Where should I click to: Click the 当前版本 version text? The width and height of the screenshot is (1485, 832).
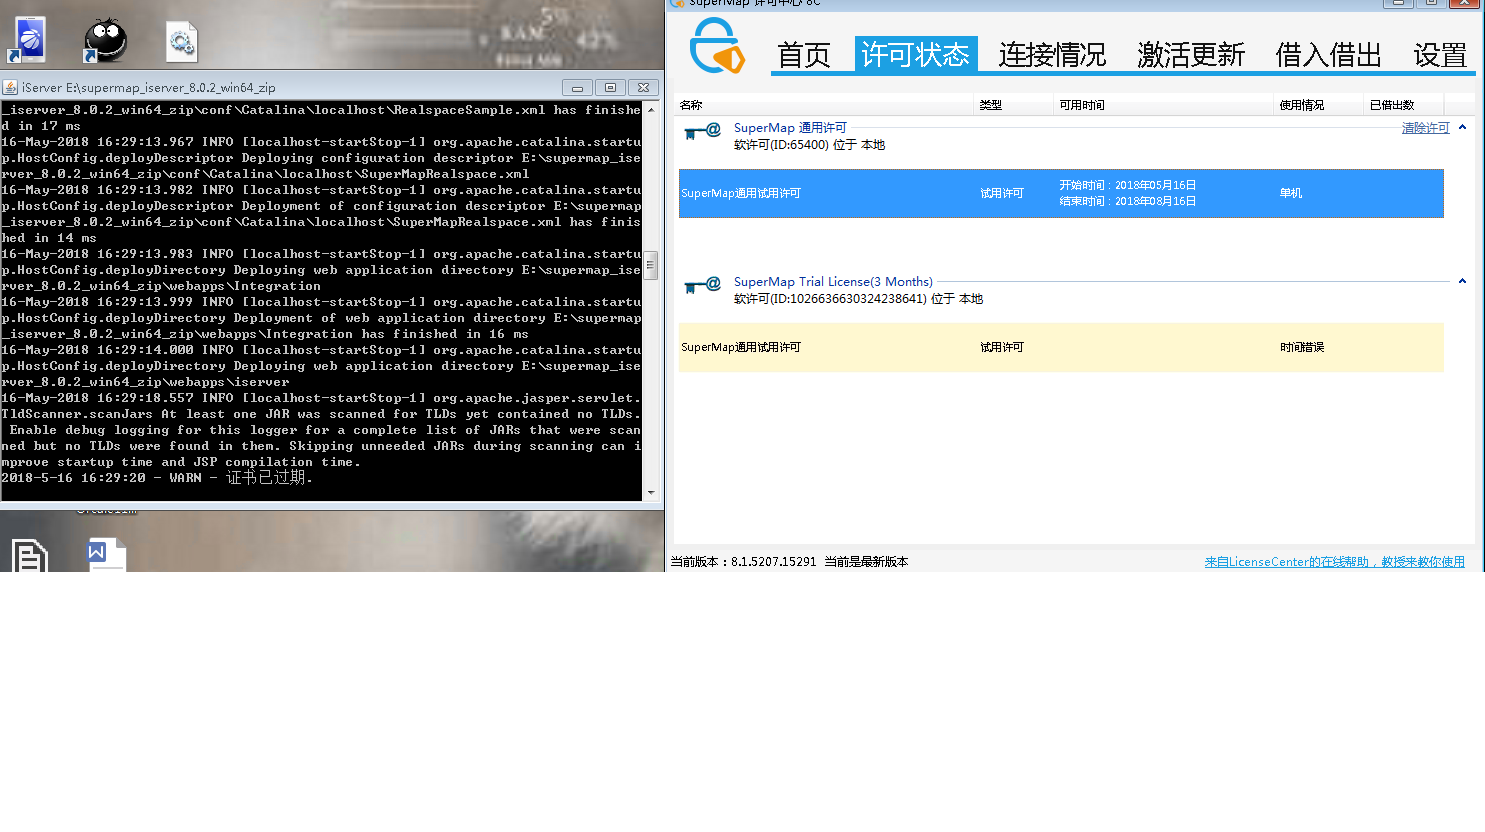(x=743, y=562)
